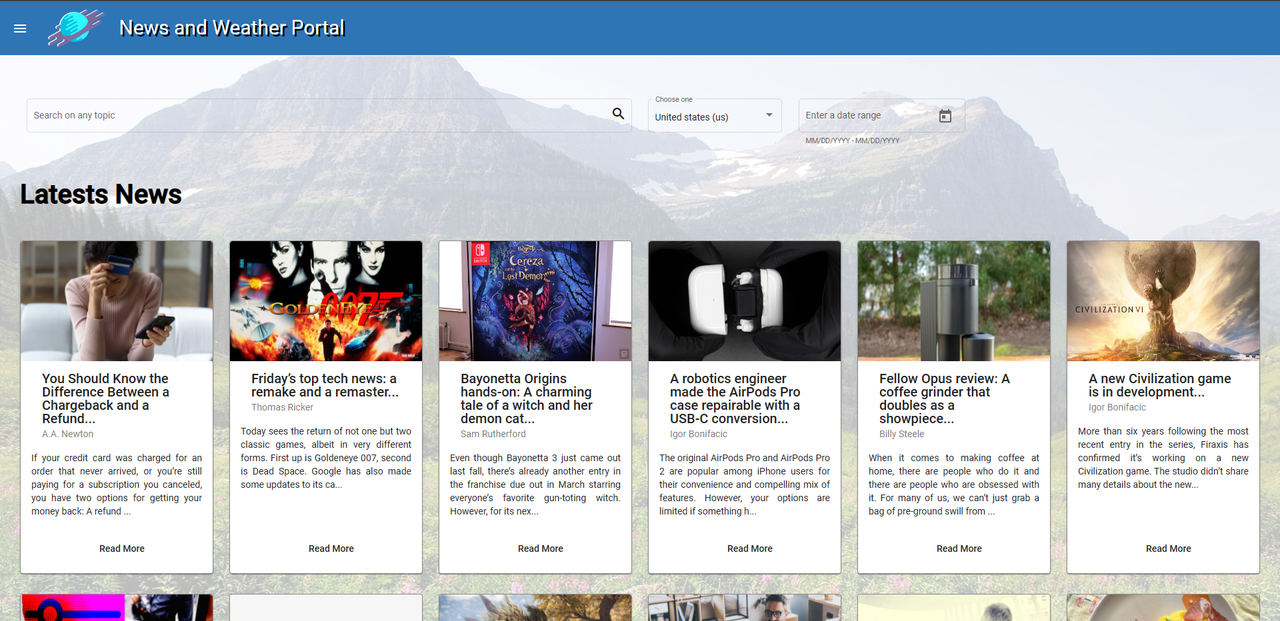
Task: Open the GoldenEye 007 thumbnail
Action: point(326,301)
